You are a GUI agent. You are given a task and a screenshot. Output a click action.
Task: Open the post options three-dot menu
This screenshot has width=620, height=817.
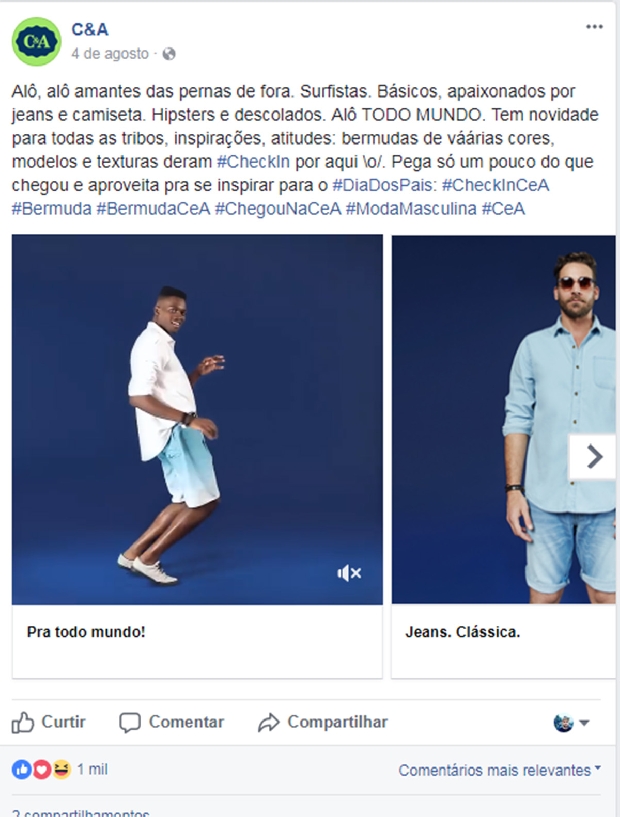pyautogui.click(x=594, y=27)
